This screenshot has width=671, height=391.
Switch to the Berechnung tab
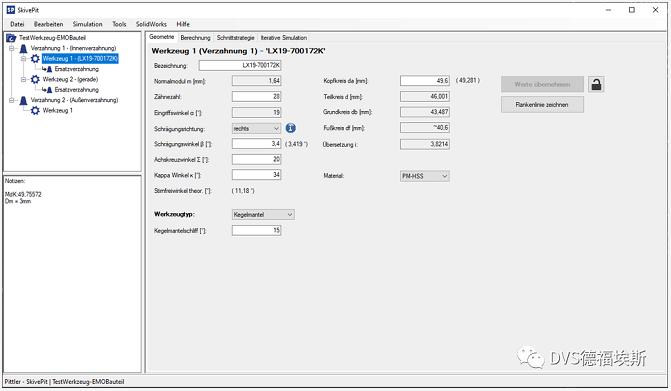[195, 38]
